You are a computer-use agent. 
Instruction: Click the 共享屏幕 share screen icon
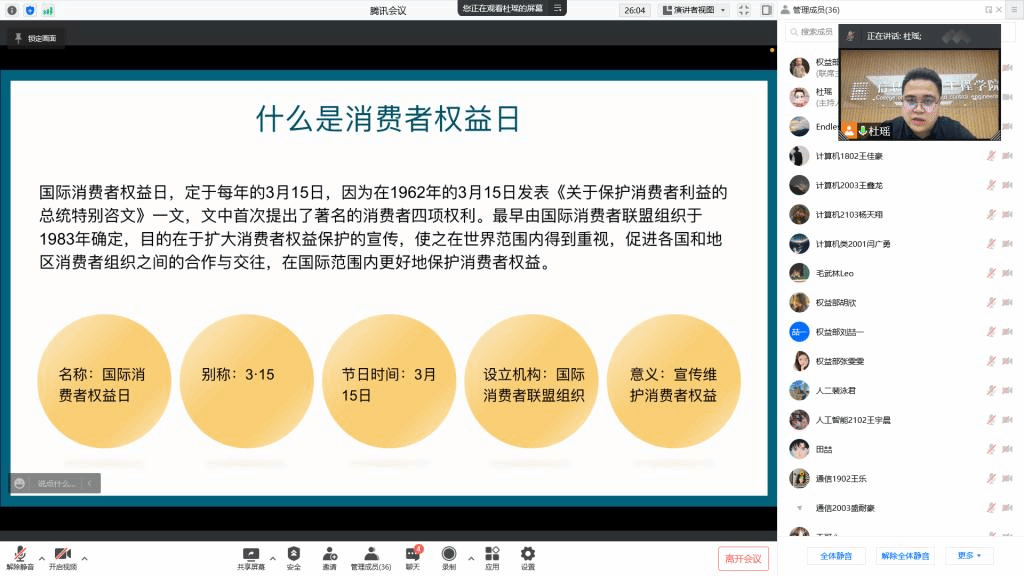(x=251, y=554)
